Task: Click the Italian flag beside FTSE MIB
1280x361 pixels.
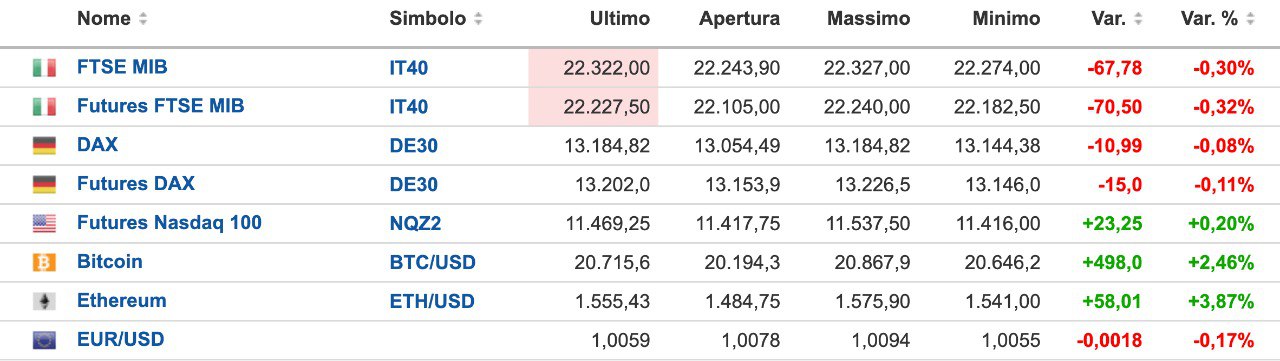Action: click(44, 68)
